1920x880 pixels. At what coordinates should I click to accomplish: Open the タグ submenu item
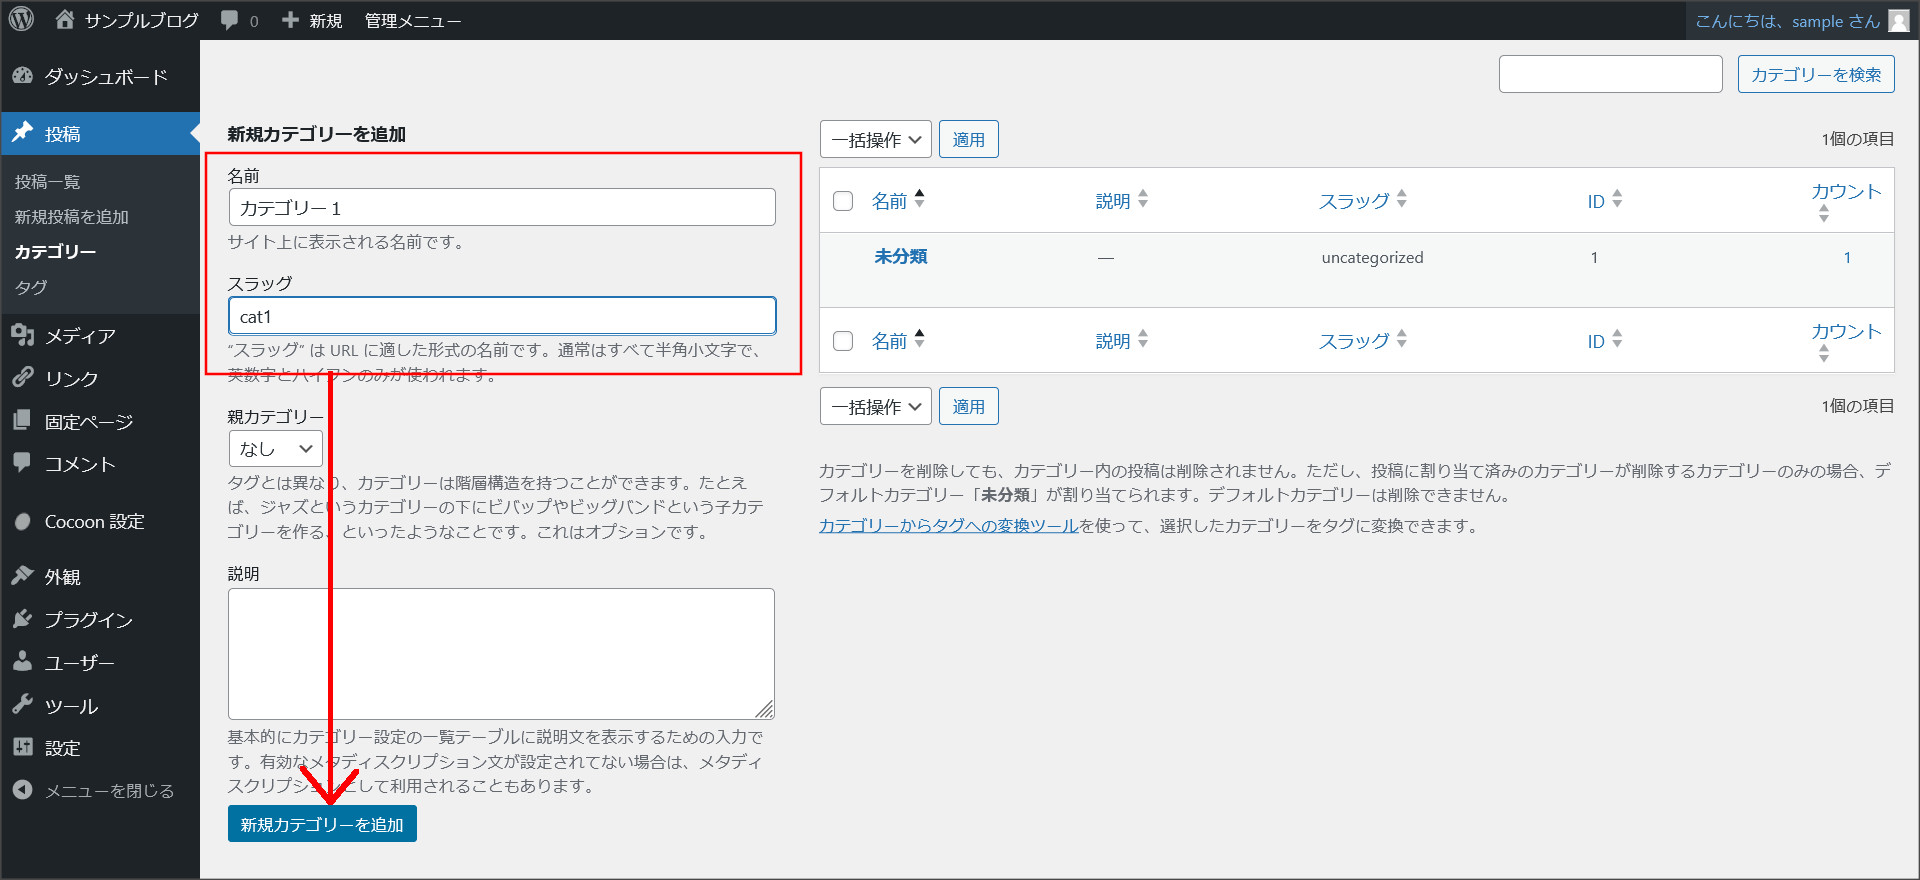[31, 287]
